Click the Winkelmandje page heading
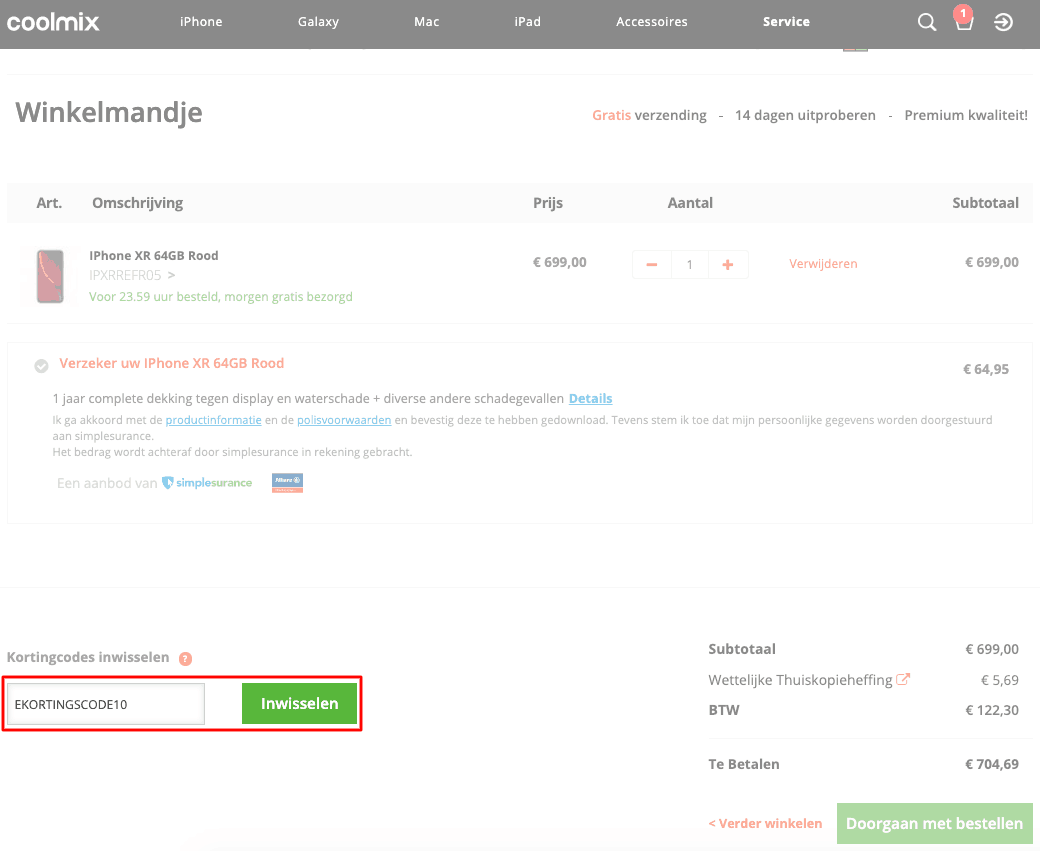 tap(109, 112)
